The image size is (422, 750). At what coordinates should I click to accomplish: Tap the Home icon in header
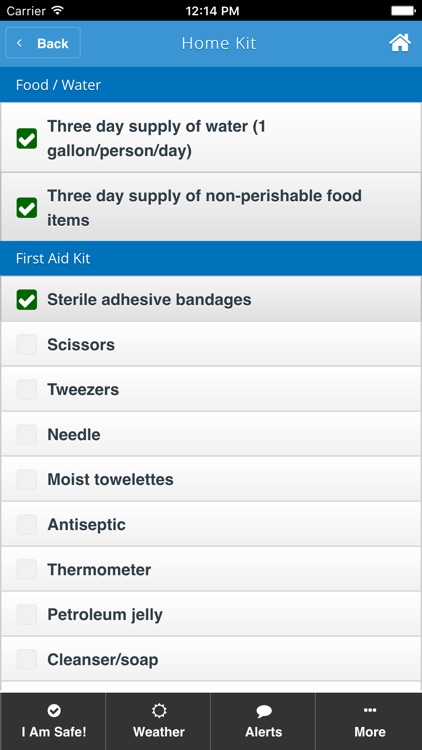pyautogui.click(x=400, y=43)
